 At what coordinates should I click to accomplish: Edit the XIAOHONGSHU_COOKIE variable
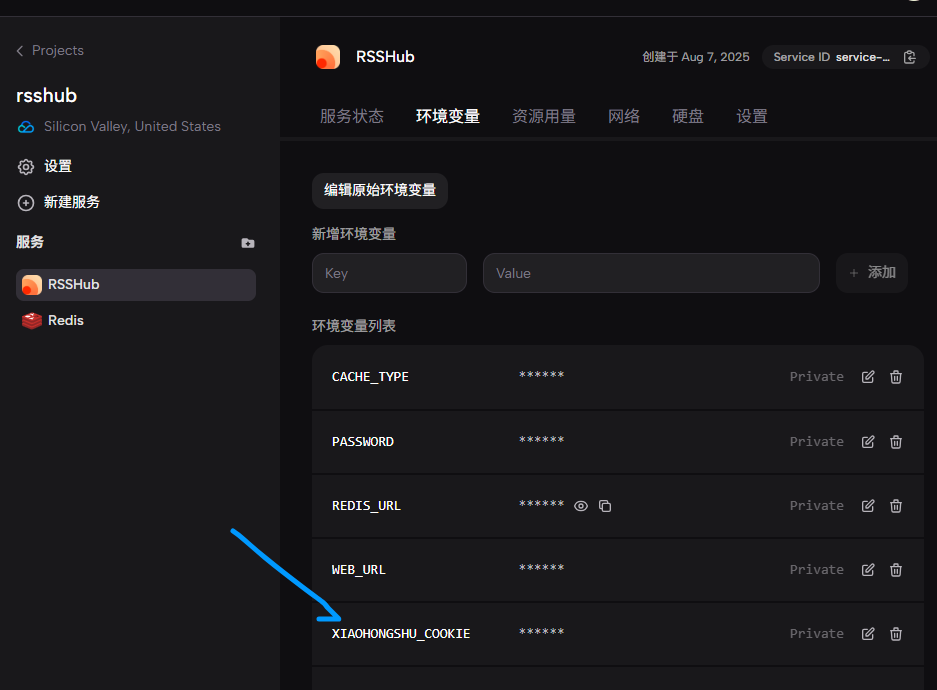868,634
